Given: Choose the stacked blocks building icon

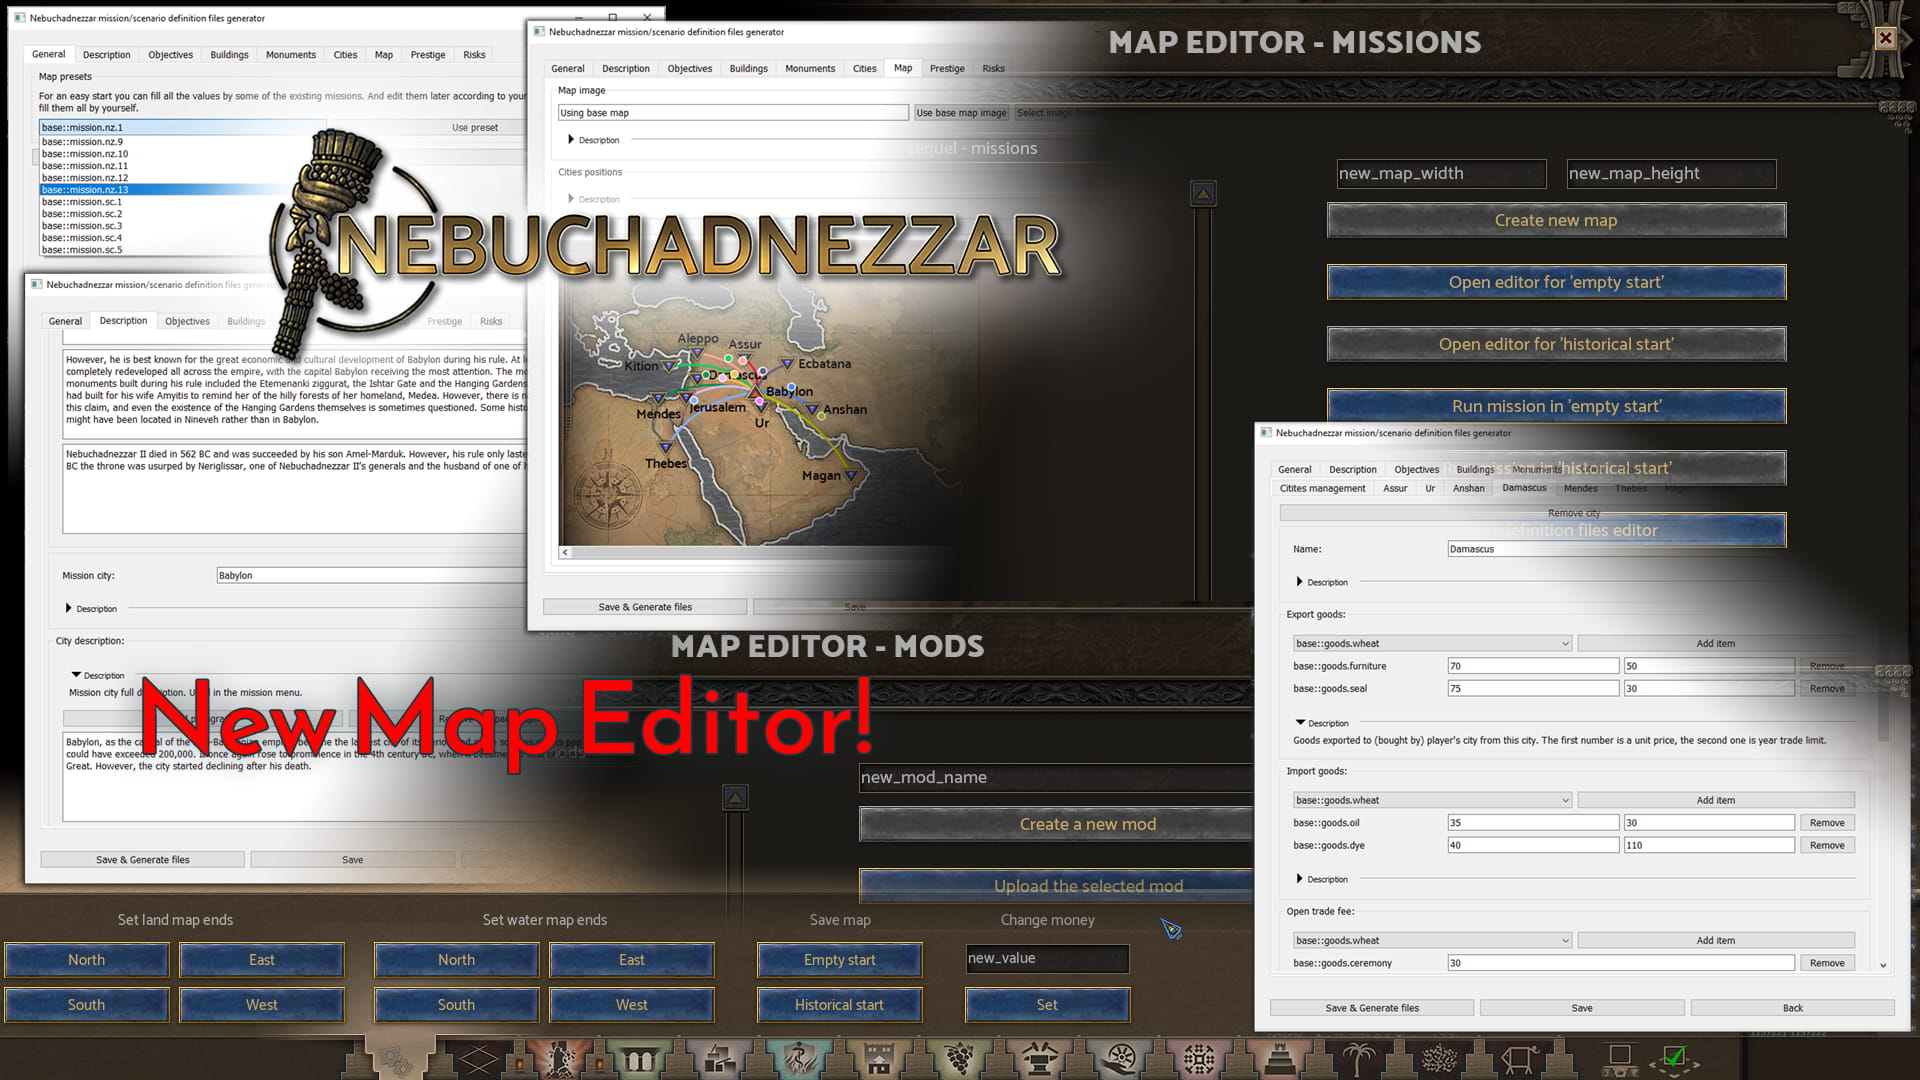Looking at the screenshot, I should [720, 1058].
